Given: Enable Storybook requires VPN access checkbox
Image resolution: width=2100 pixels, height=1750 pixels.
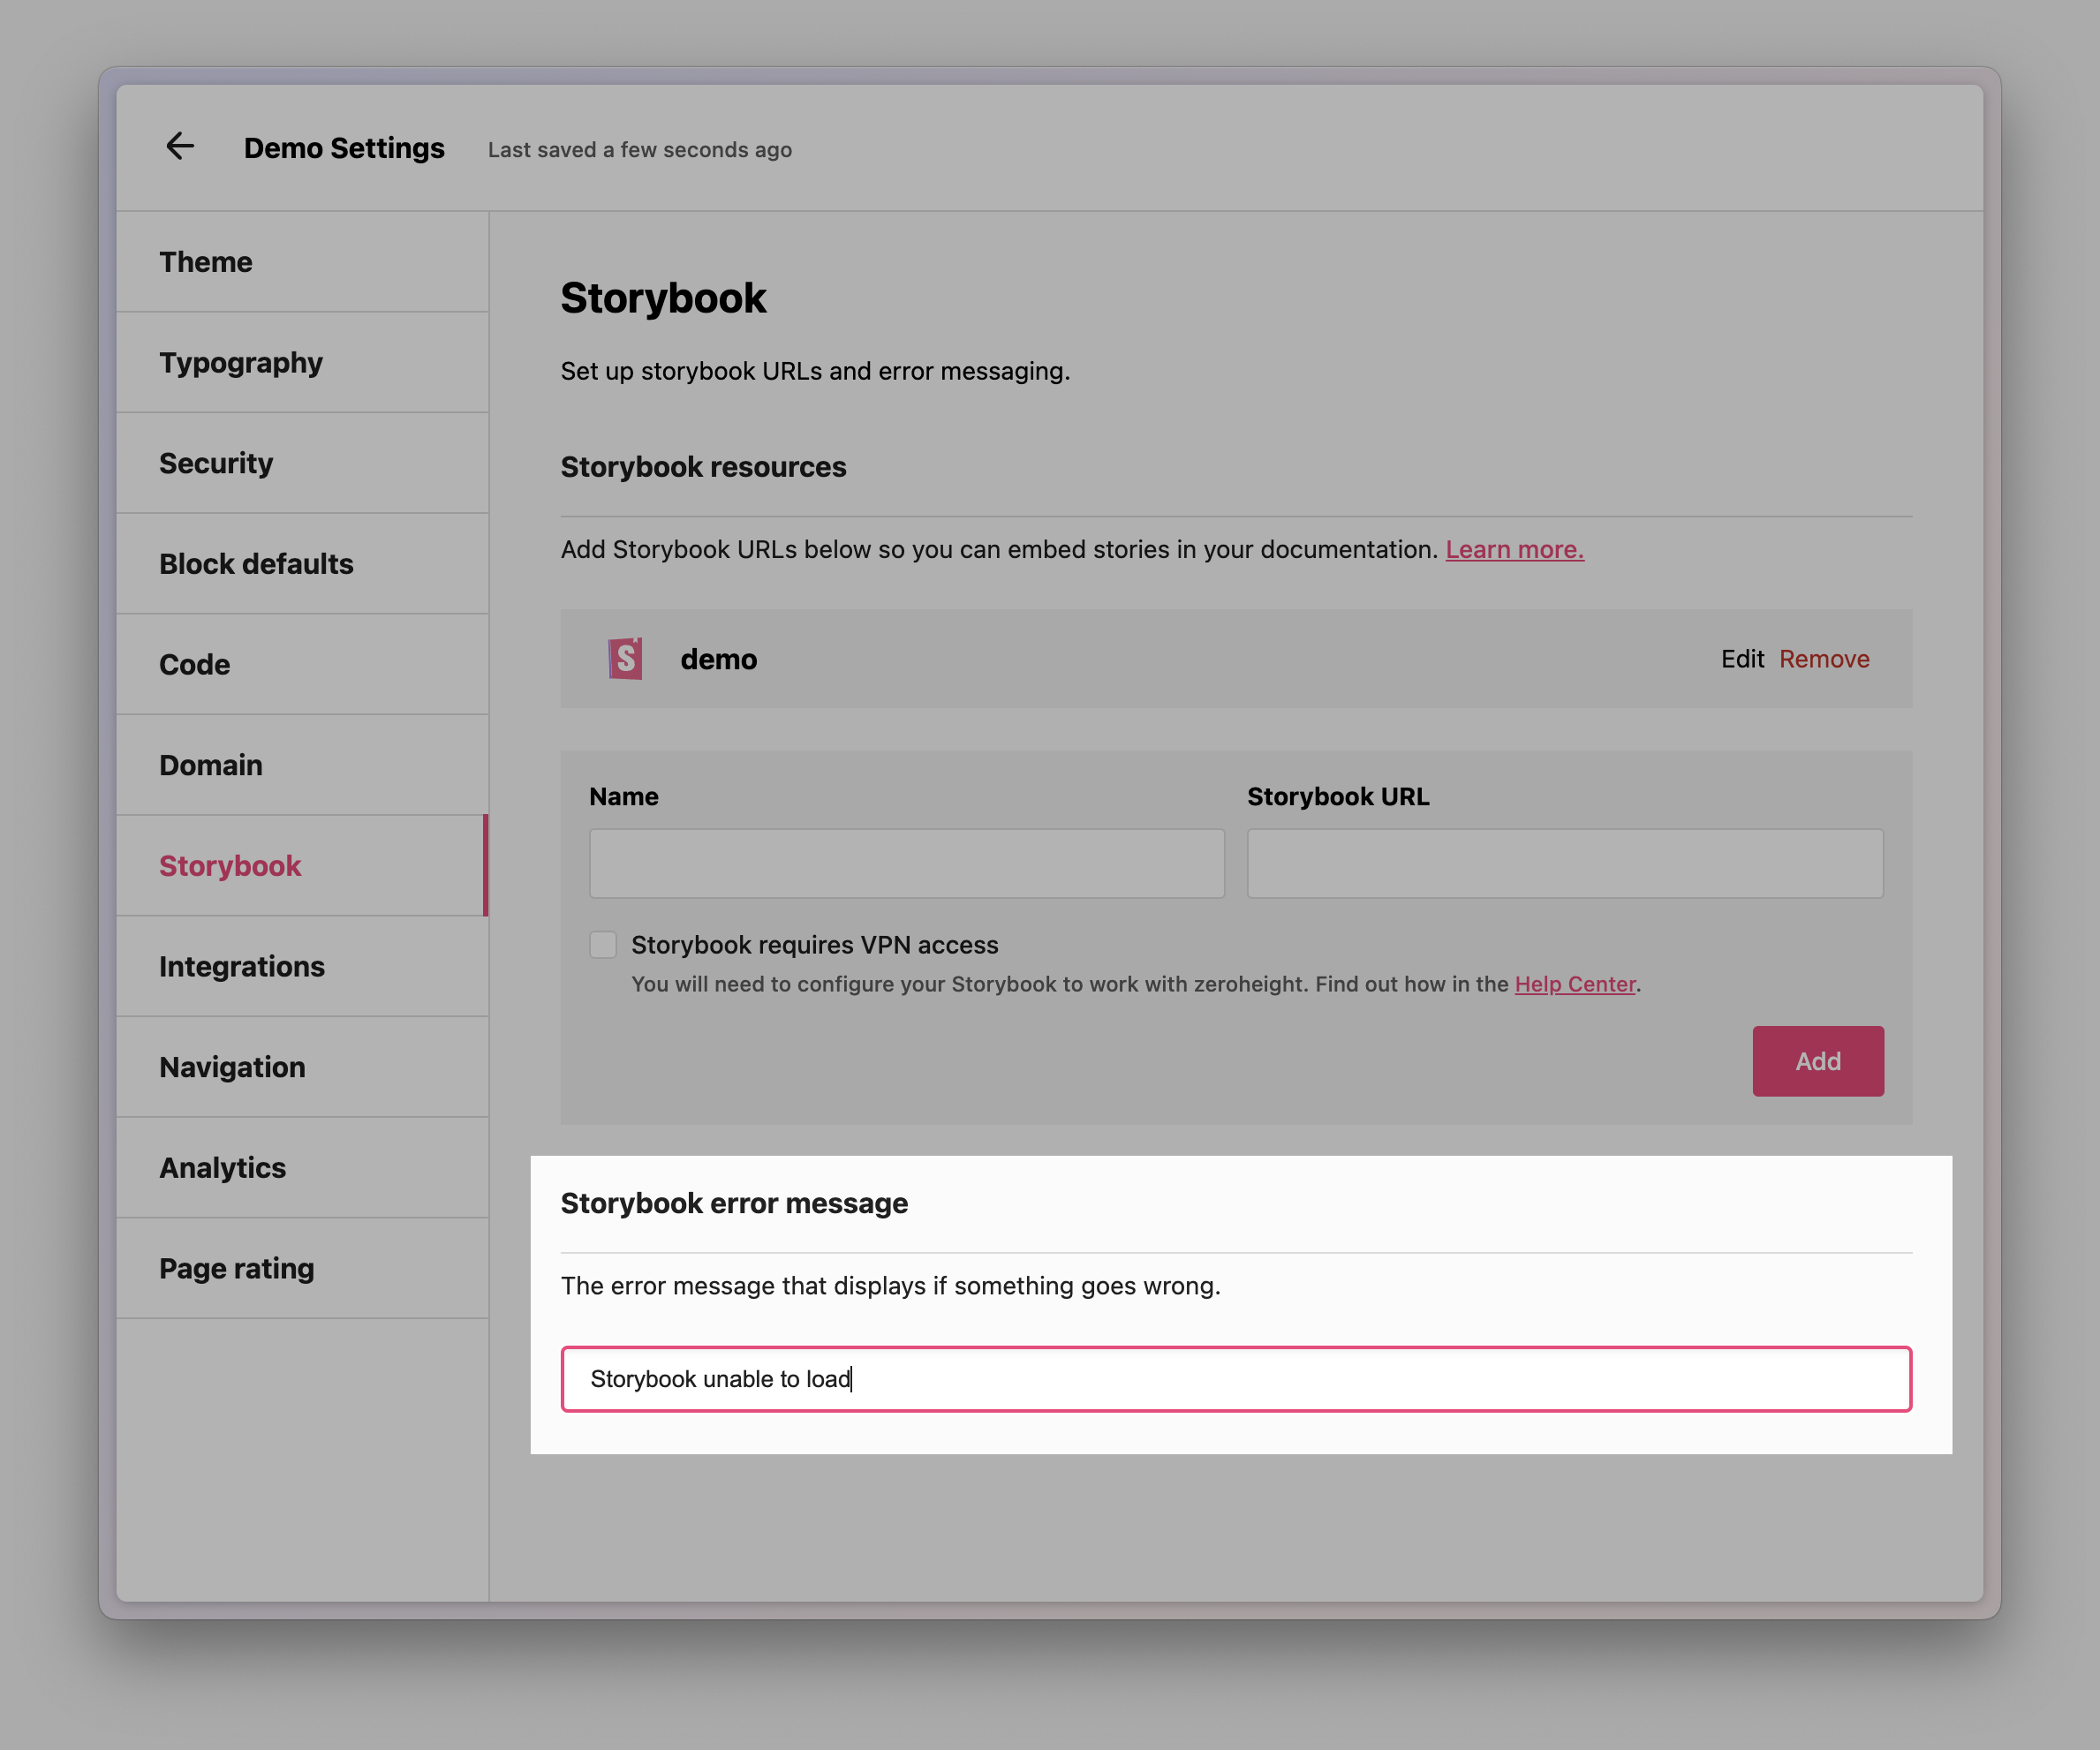Looking at the screenshot, I should click(603, 945).
